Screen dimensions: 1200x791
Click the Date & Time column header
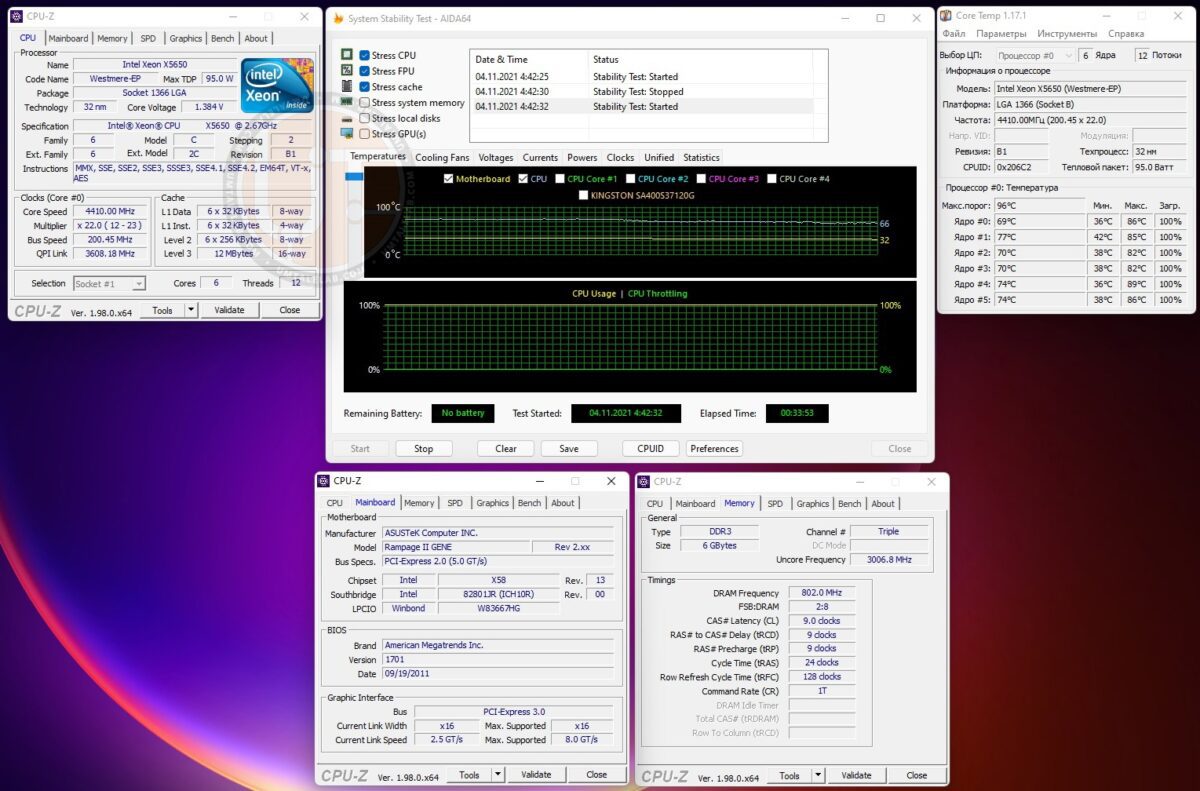click(x=529, y=59)
